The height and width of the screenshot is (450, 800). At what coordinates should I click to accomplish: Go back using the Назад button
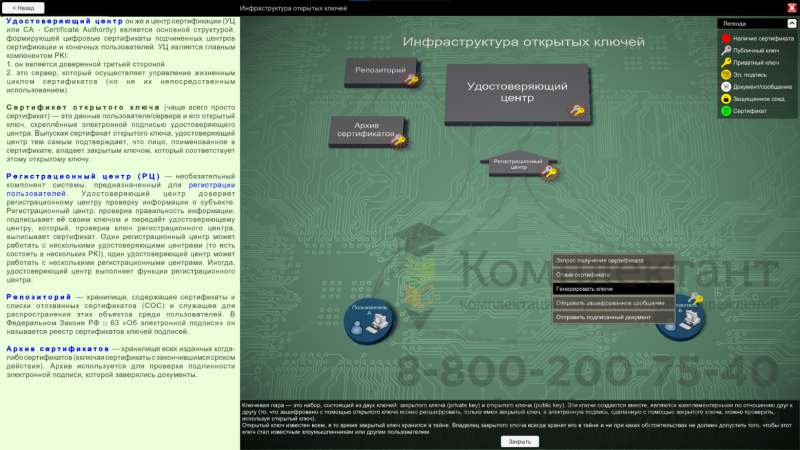tap(22, 7)
